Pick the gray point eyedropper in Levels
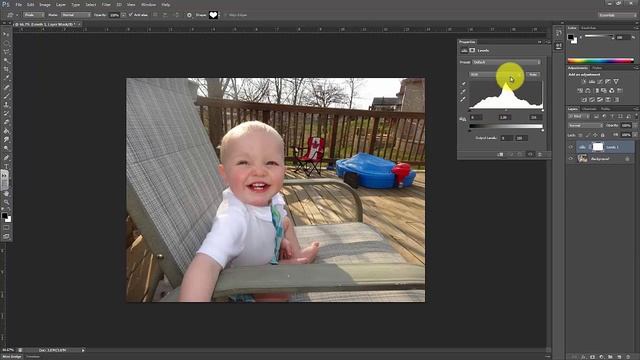Screen dimensions: 640x360 click(463, 91)
